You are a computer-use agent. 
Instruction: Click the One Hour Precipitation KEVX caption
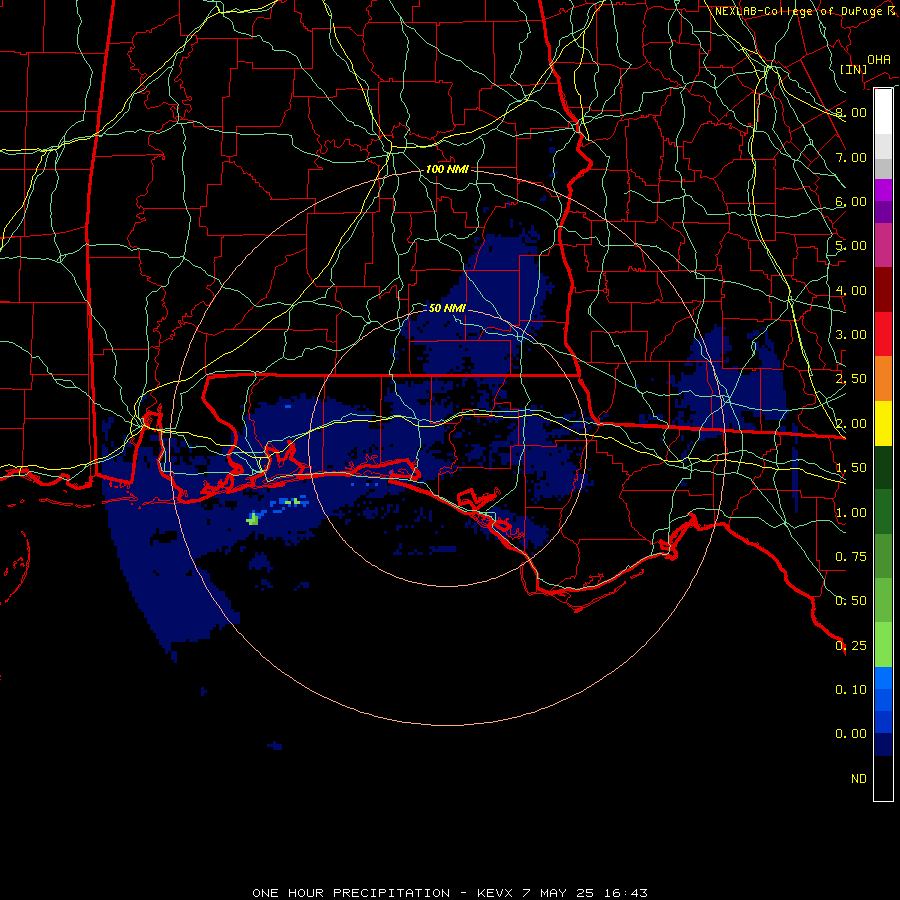[450, 893]
